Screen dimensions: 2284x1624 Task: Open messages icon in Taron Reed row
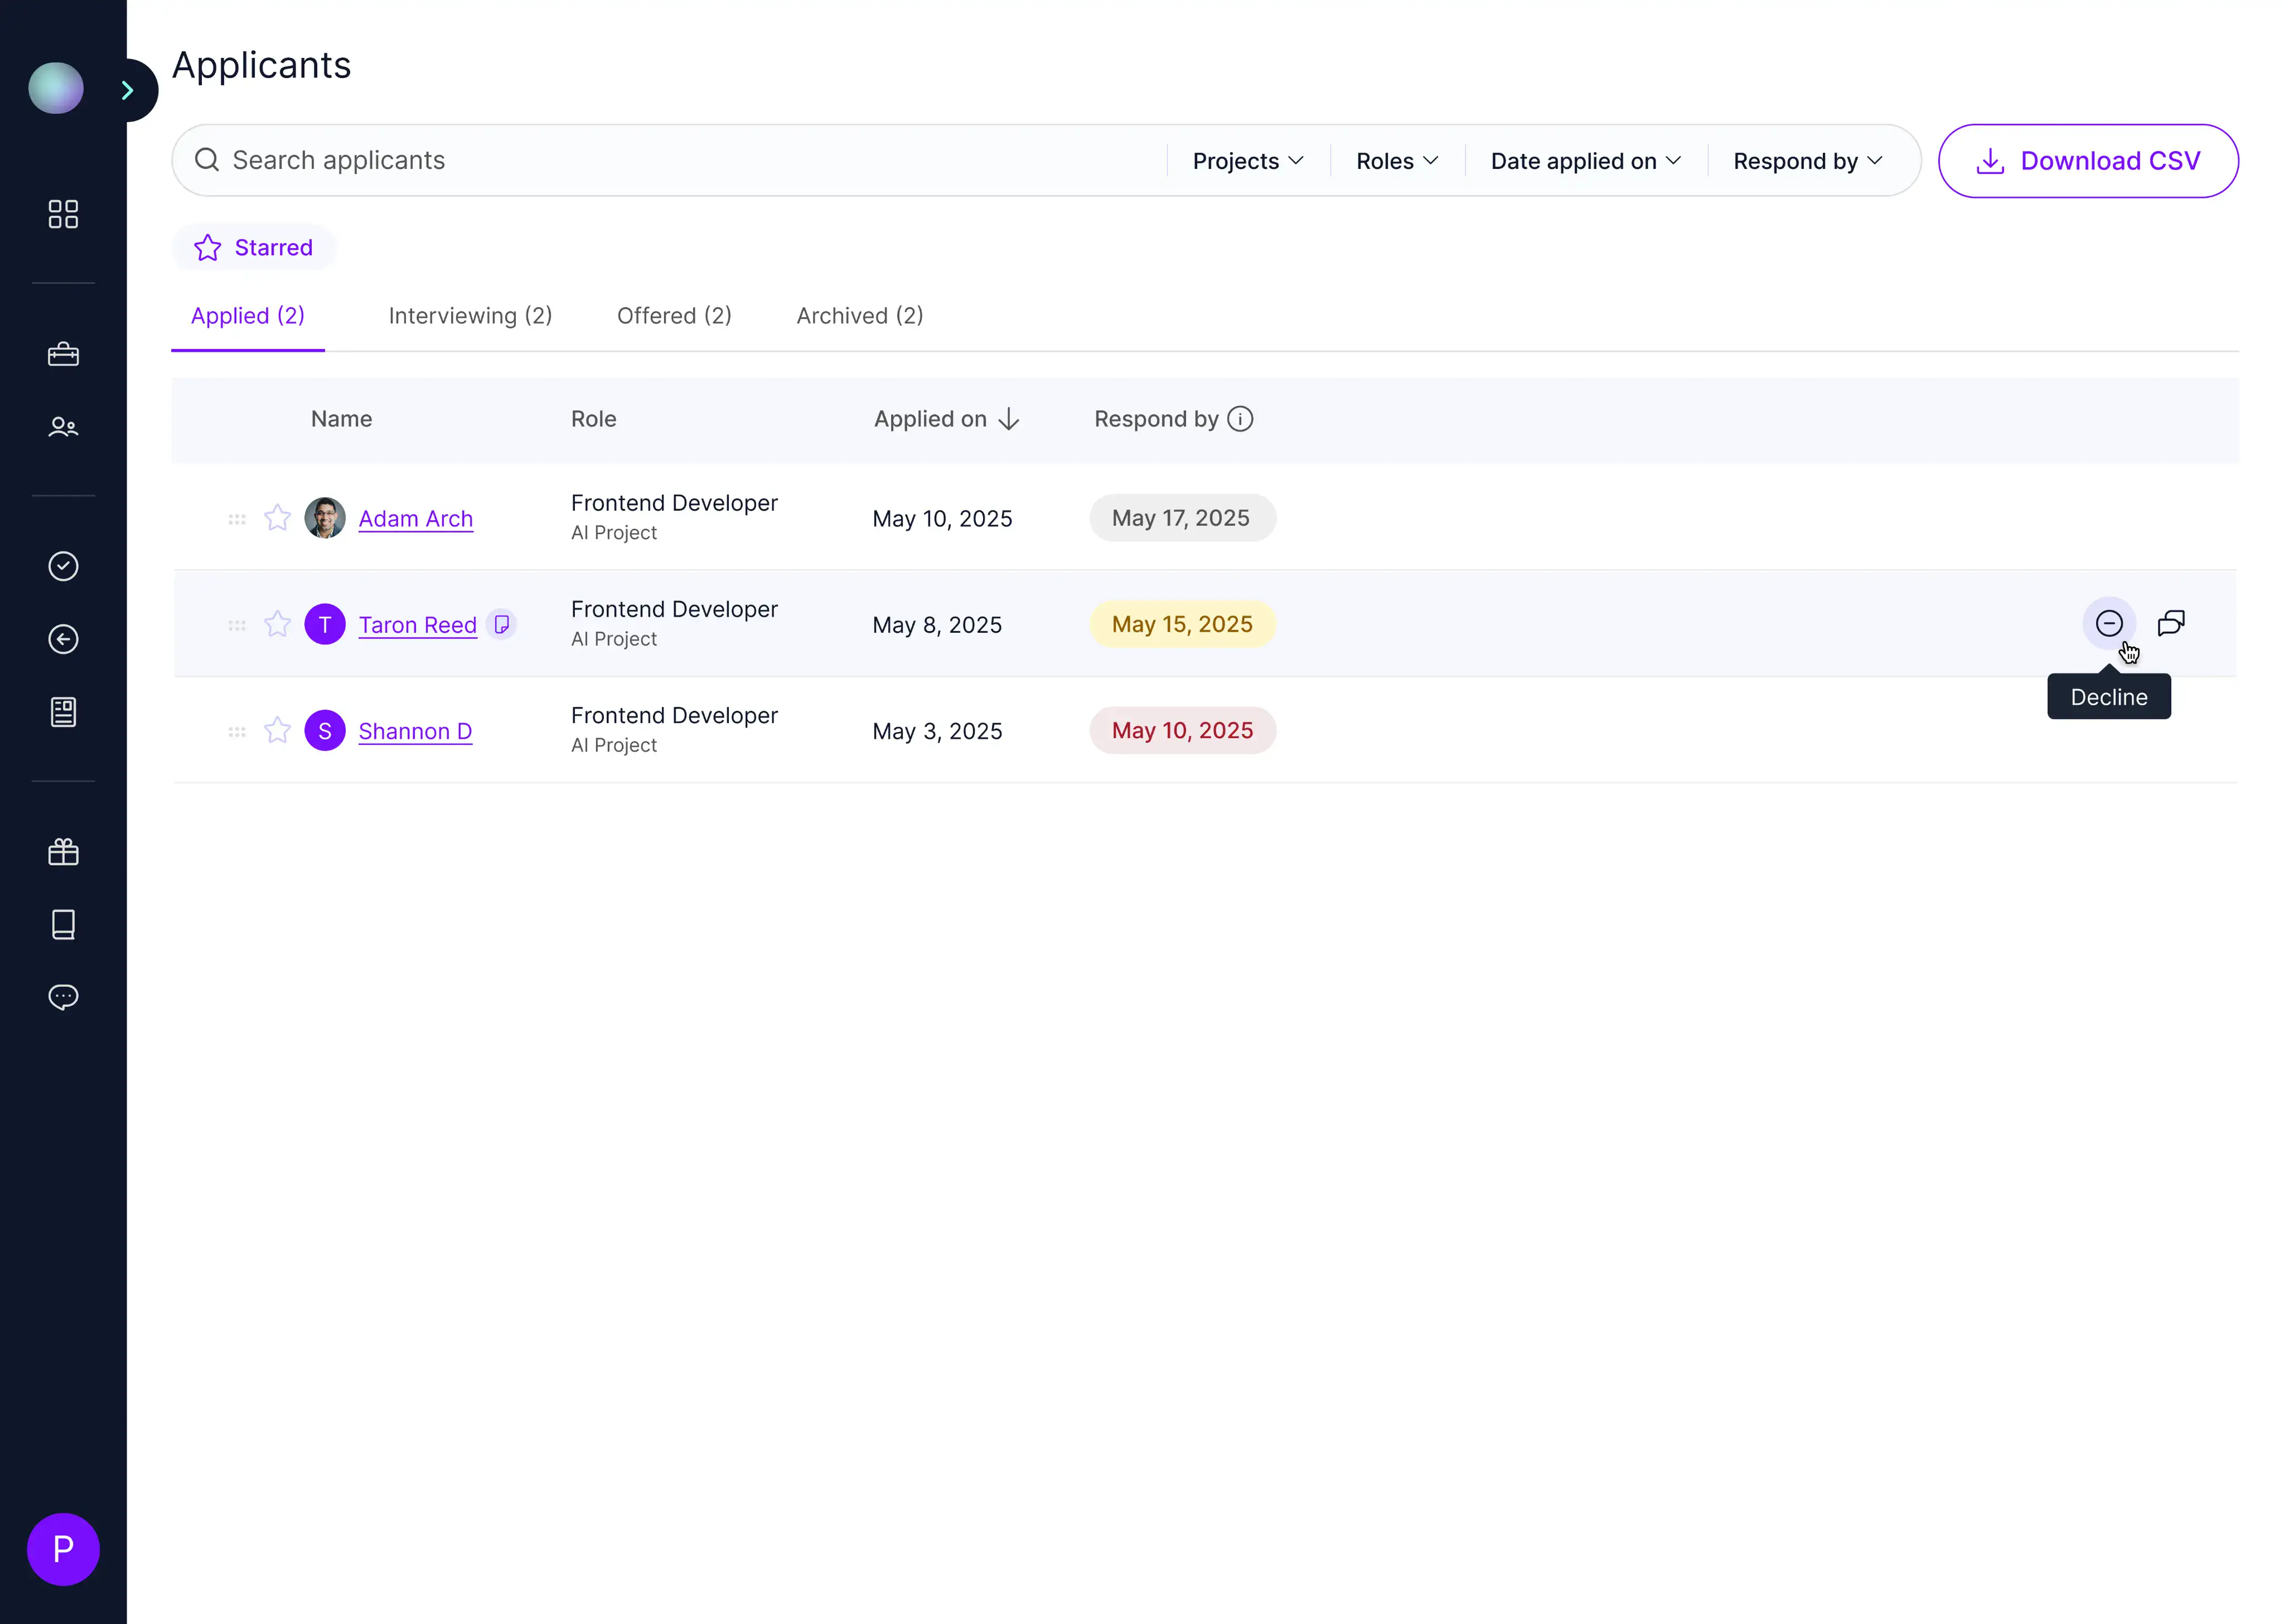click(2171, 624)
